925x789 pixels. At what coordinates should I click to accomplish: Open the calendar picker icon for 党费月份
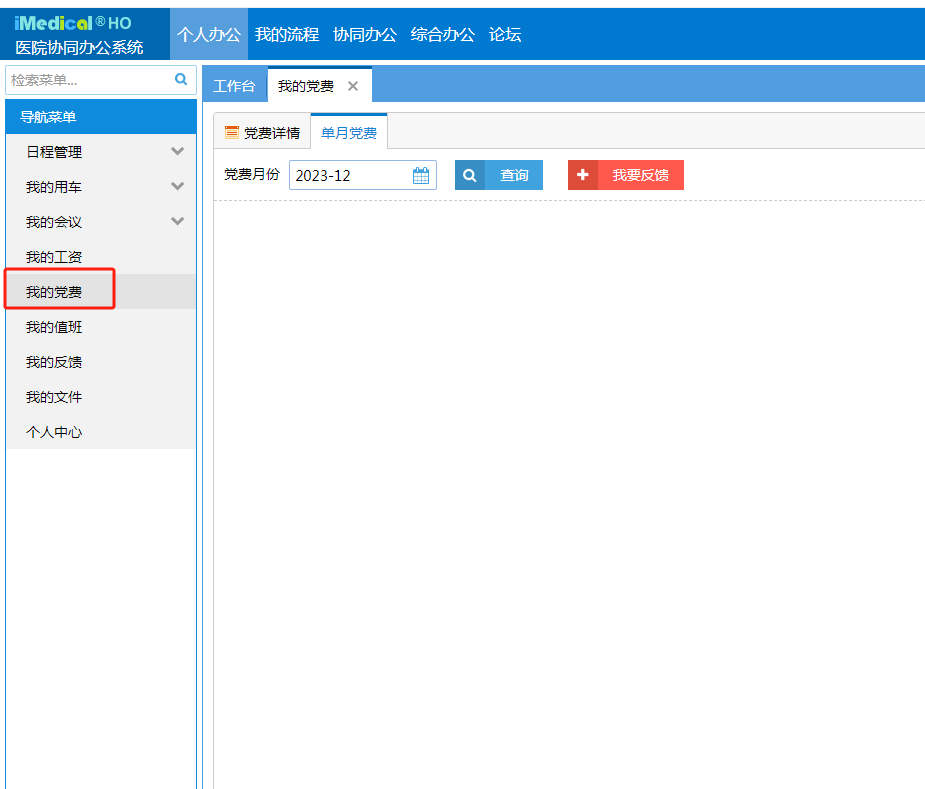421,176
